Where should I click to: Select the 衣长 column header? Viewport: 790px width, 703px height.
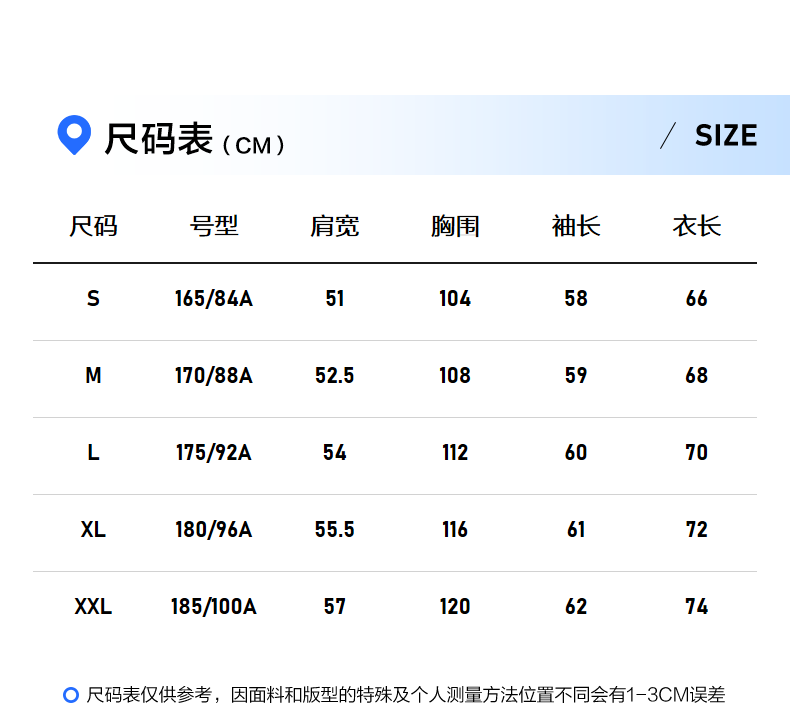point(697,226)
